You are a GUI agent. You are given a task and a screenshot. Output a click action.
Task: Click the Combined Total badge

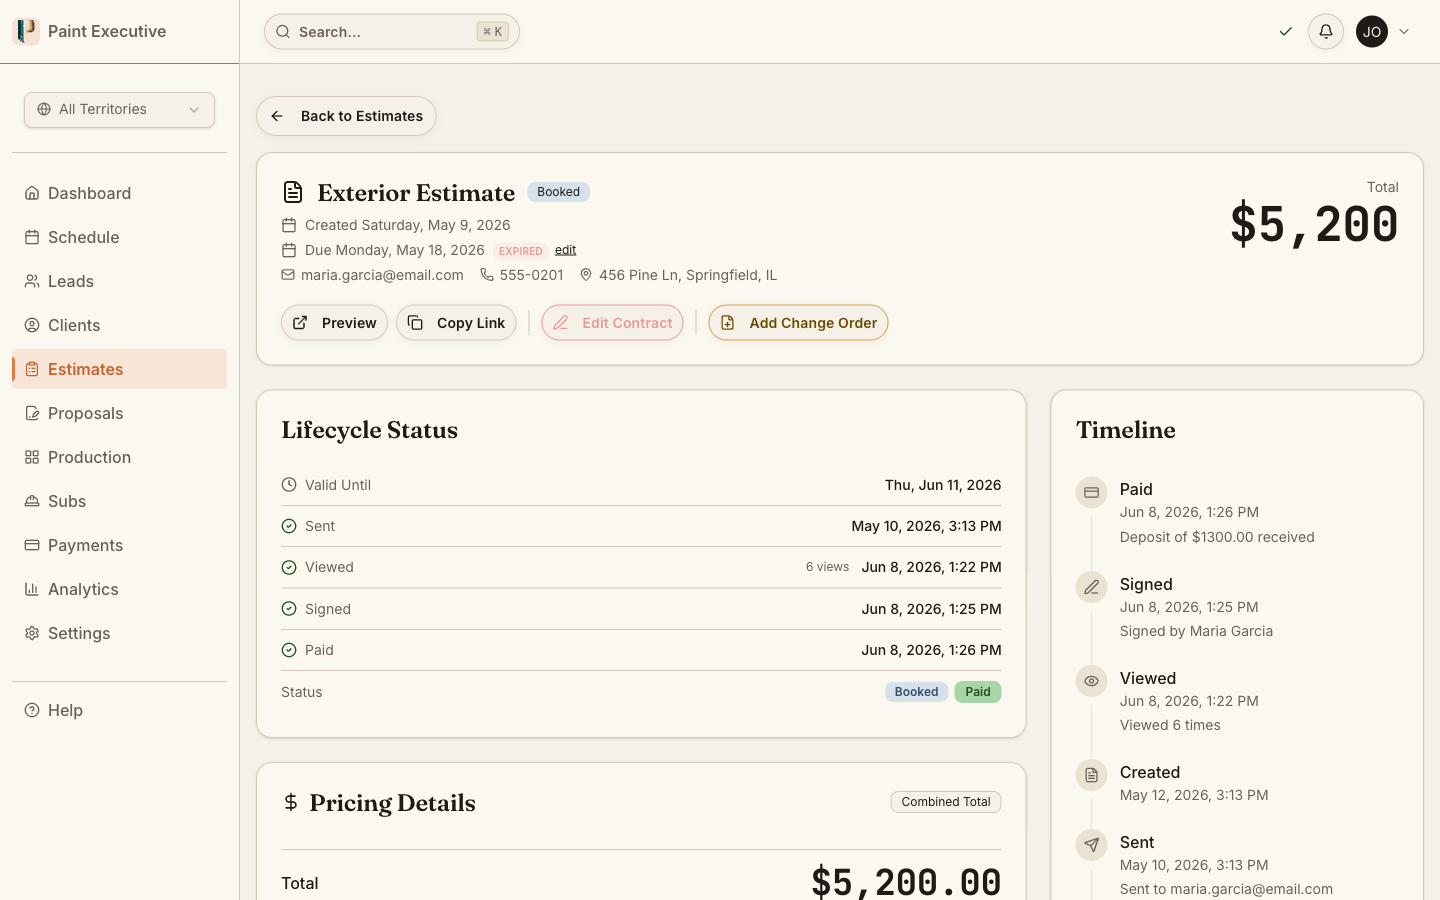[946, 802]
